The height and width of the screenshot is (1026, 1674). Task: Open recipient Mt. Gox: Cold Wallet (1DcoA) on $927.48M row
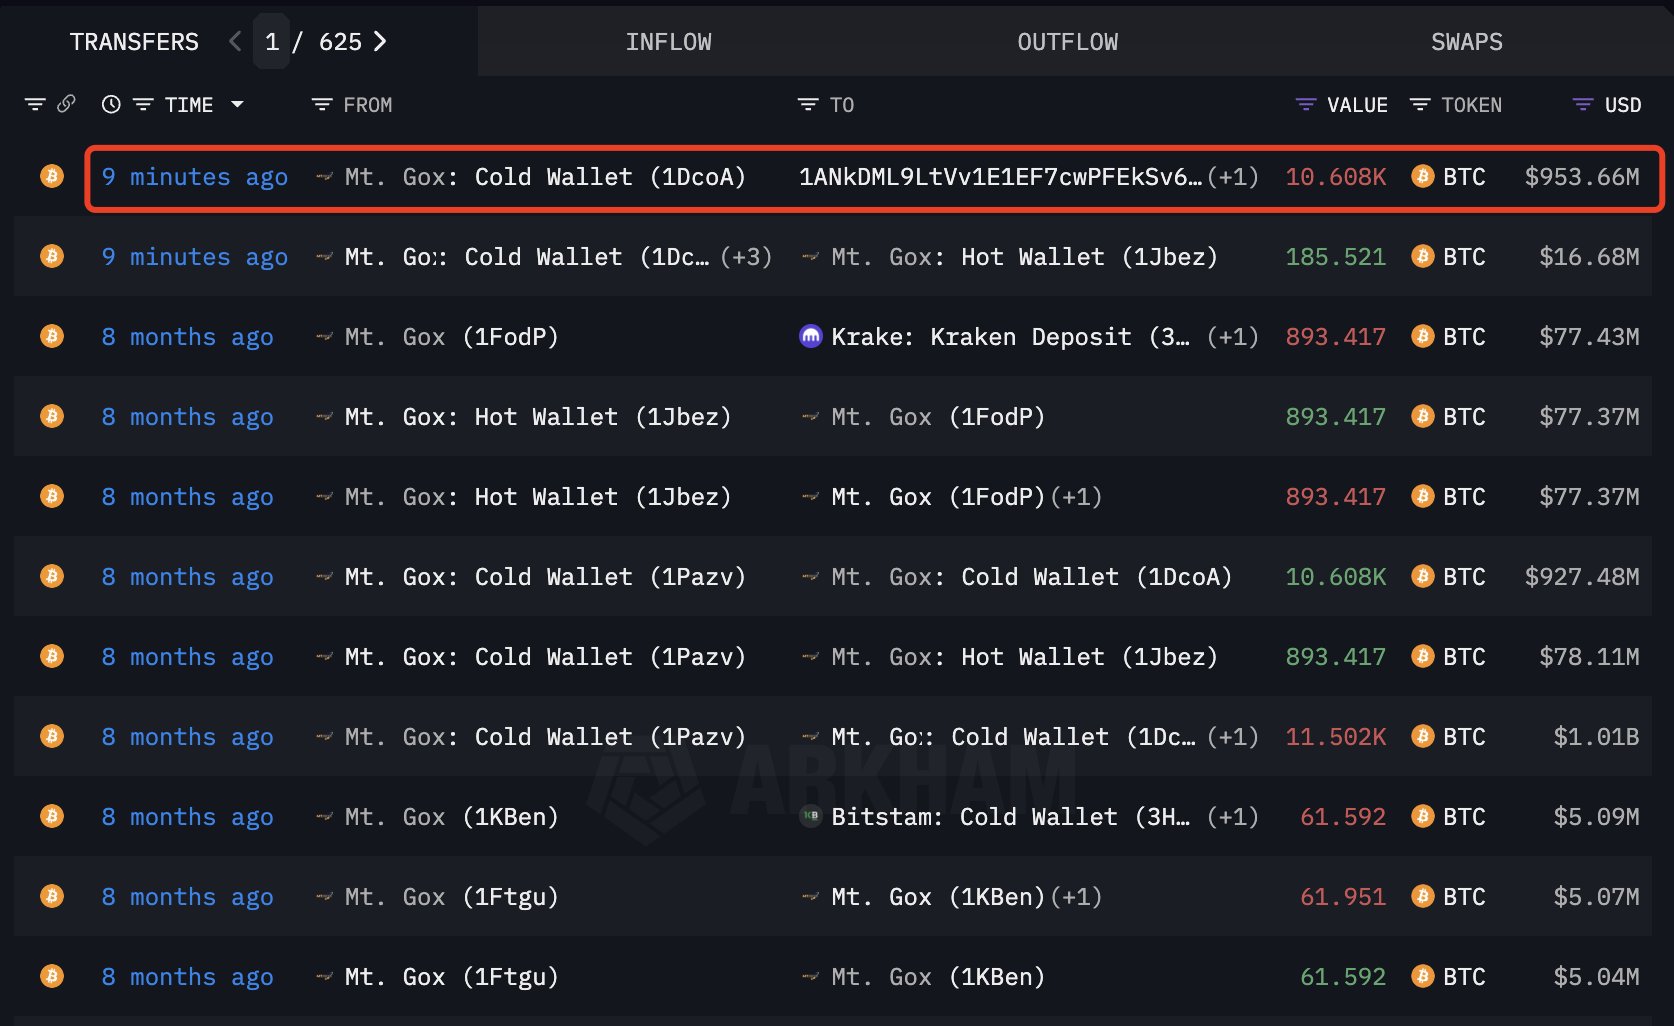1032,577
